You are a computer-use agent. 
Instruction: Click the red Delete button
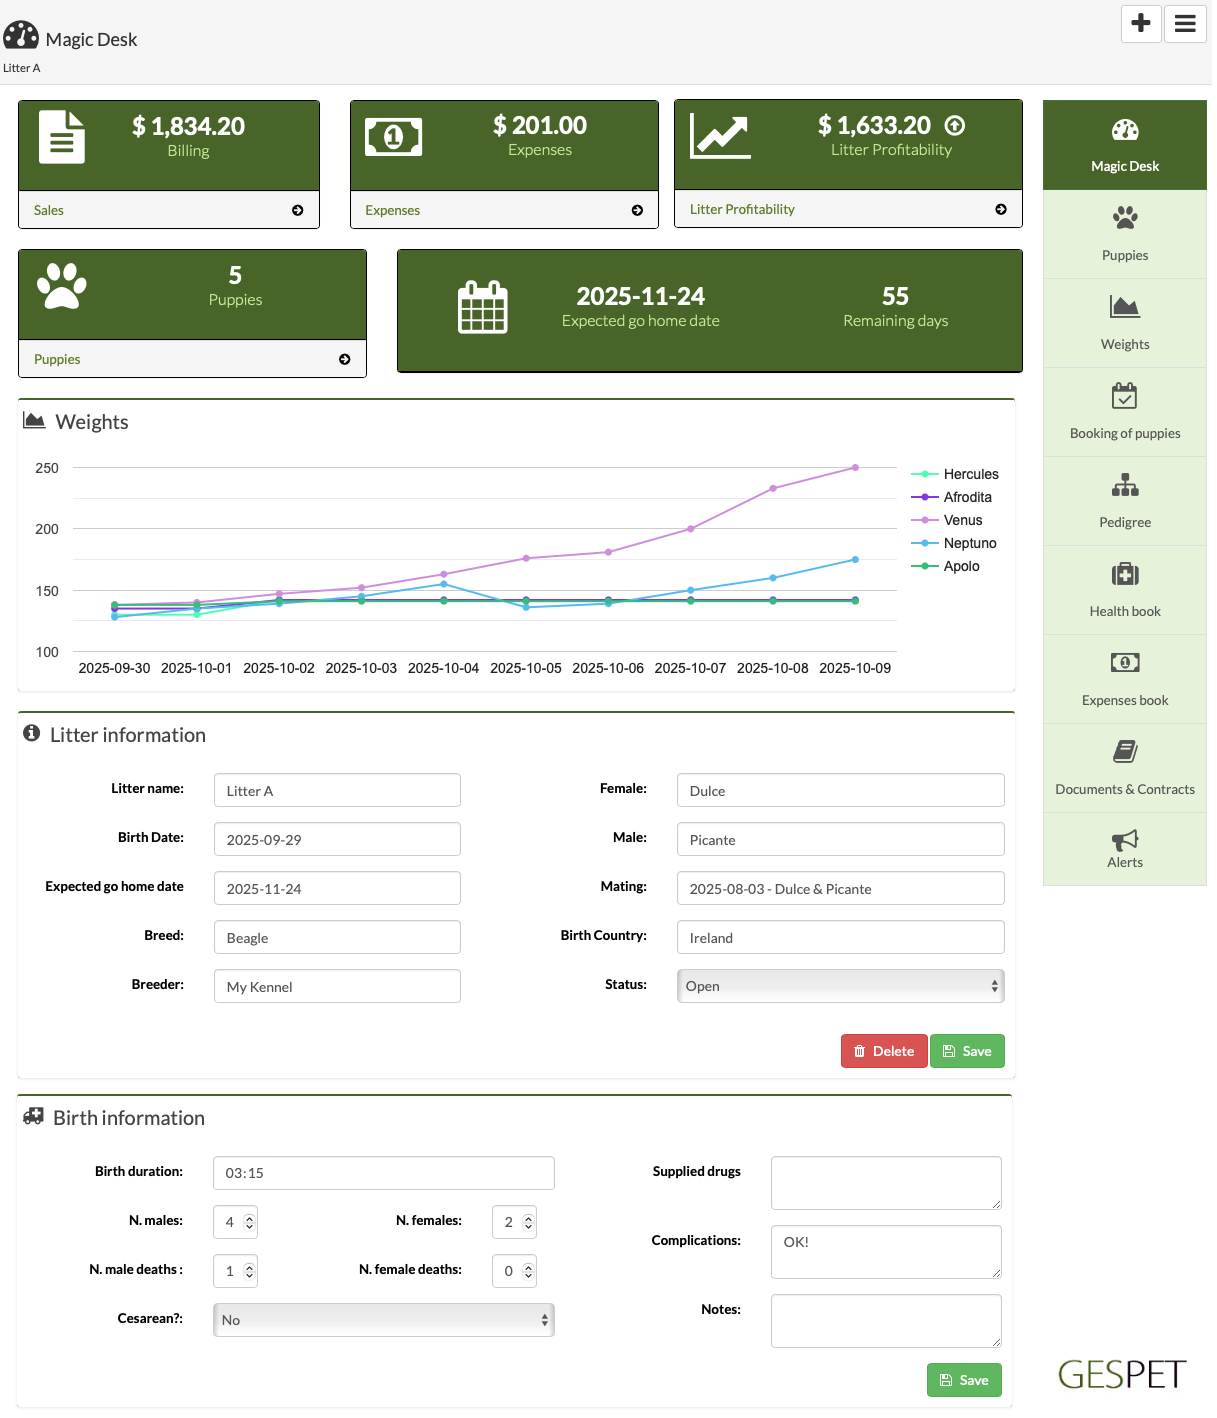pyautogui.click(x=884, y=1051)
